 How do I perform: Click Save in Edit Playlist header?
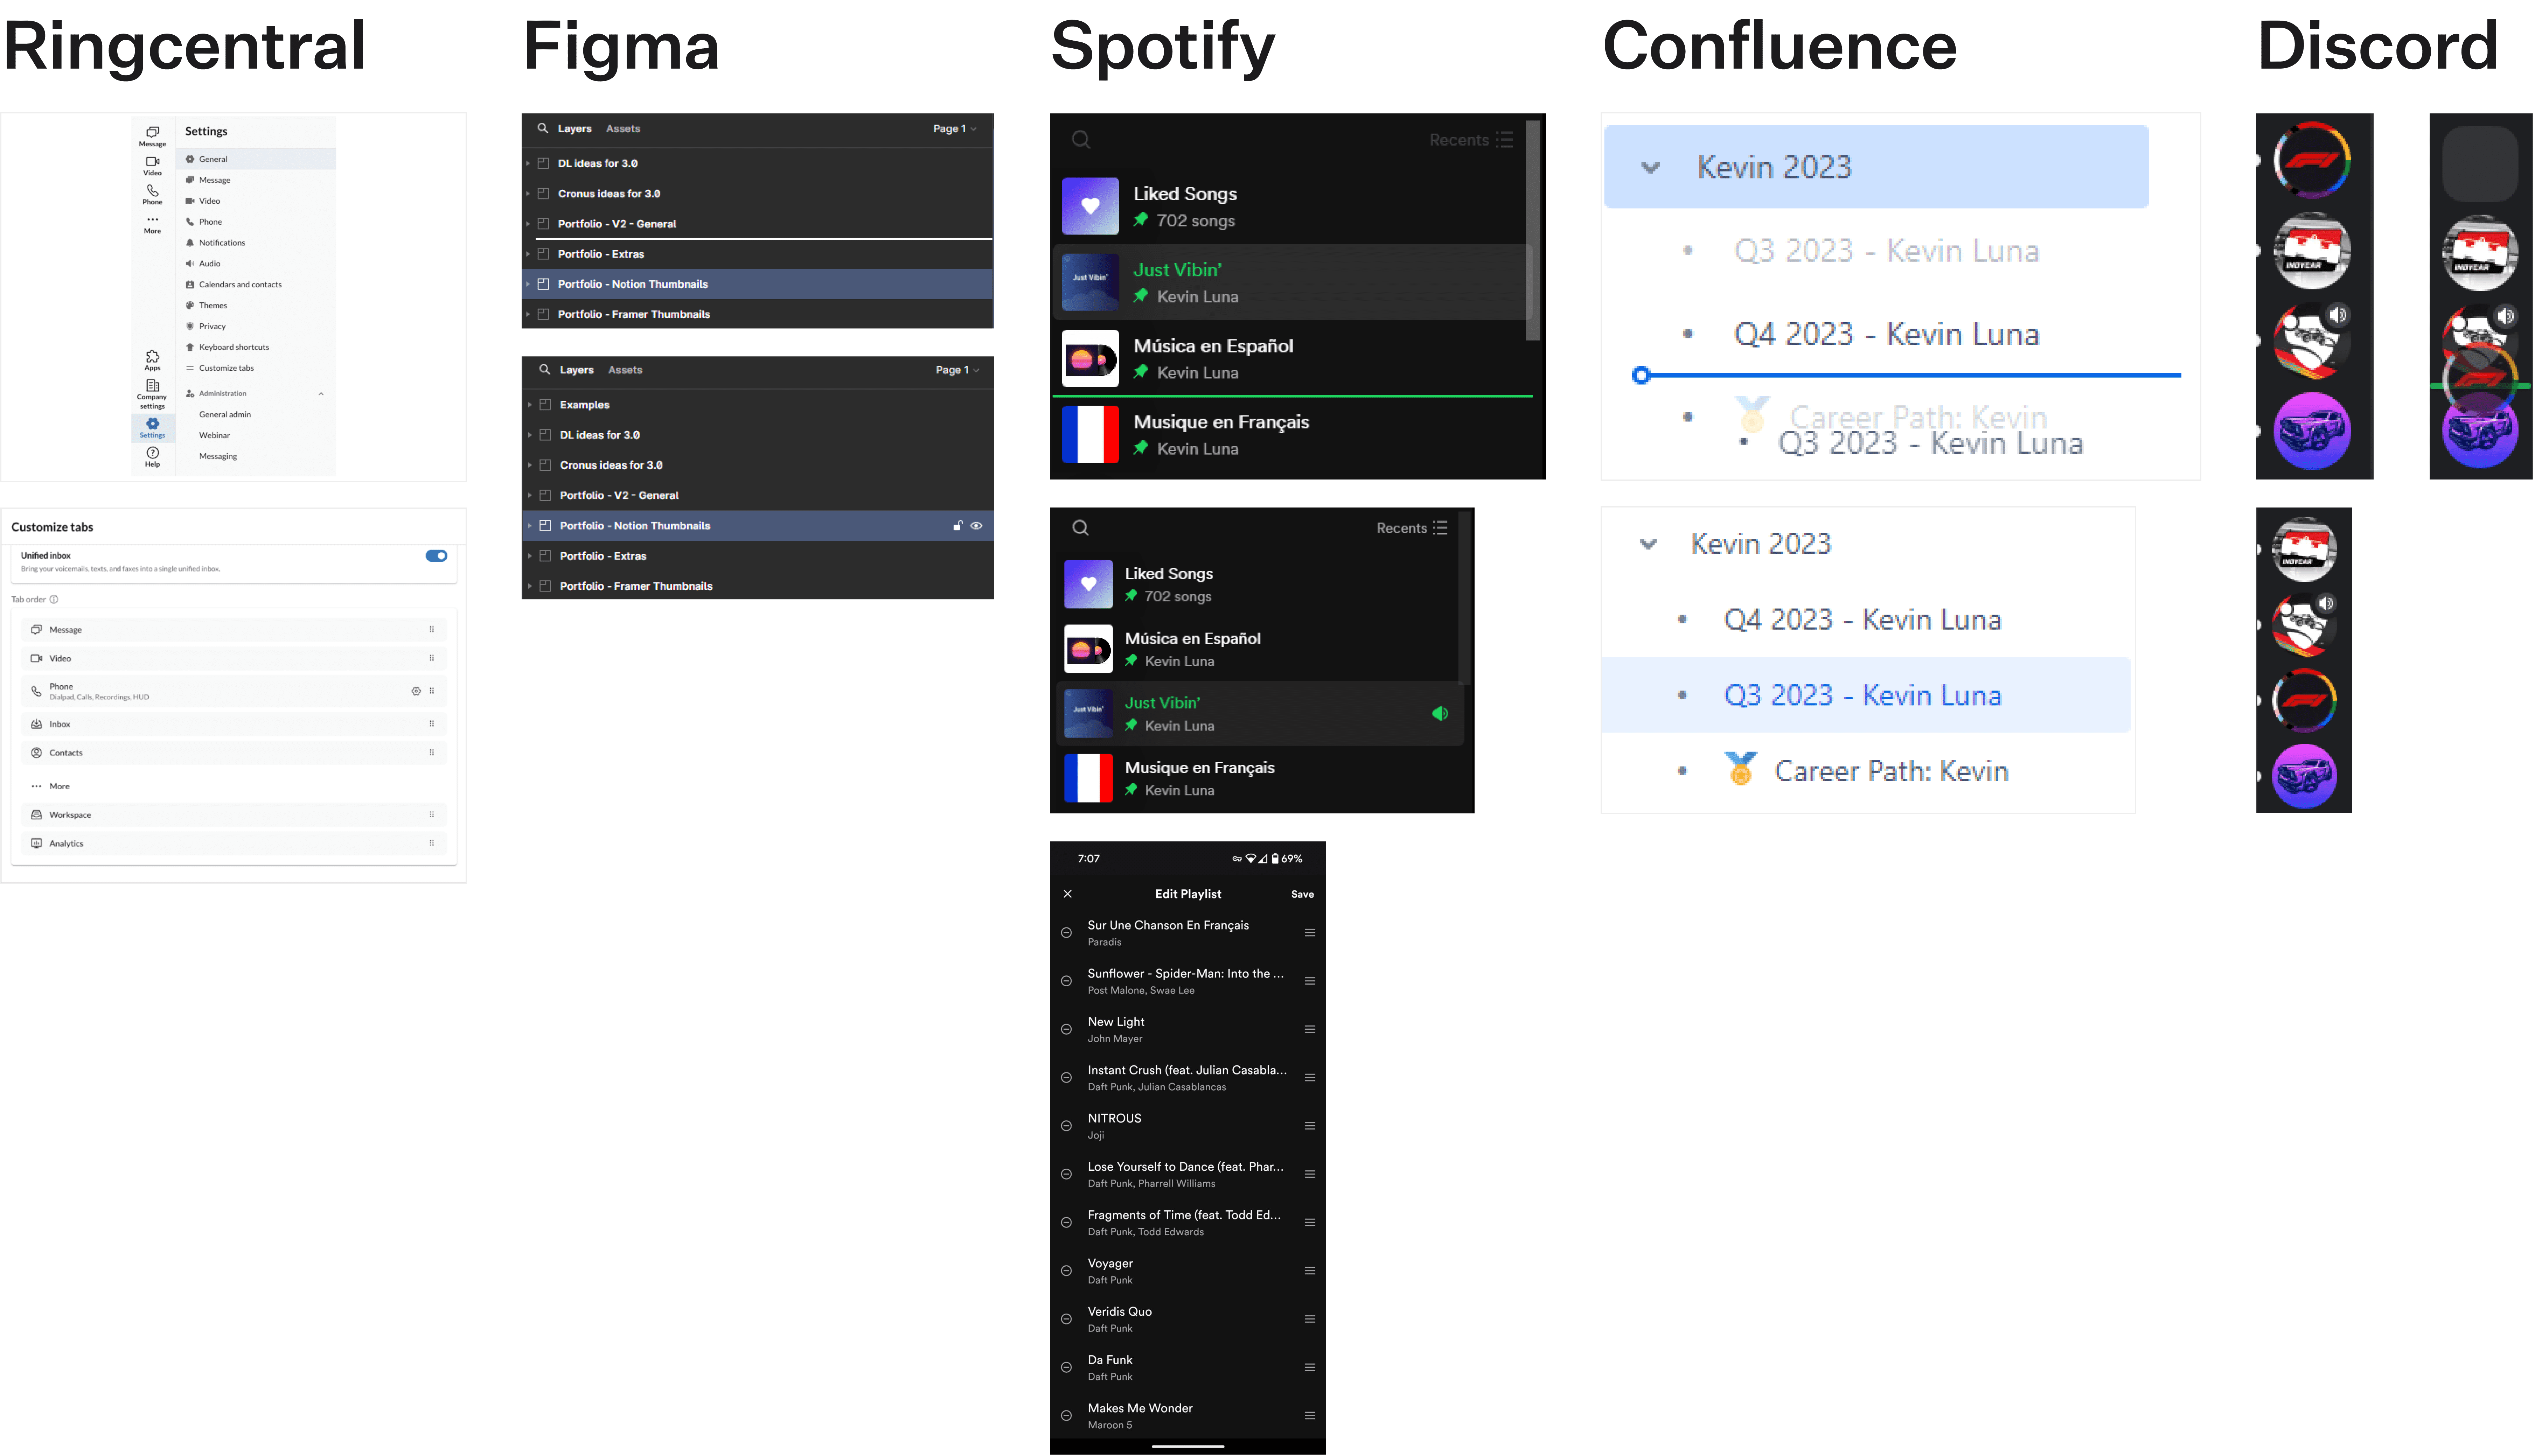point(1302,894)
